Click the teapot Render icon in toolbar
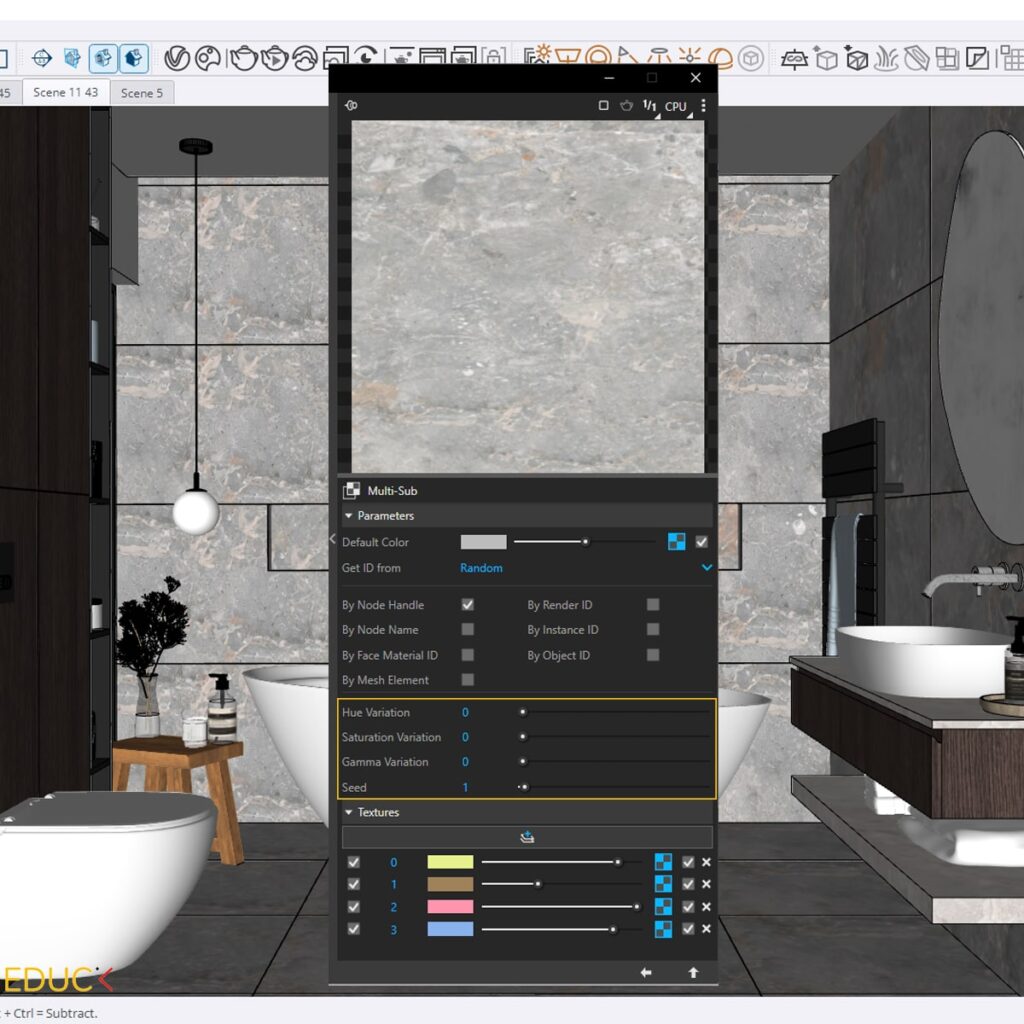This screenshot has width=1024, height=1024. pos(243,58)
